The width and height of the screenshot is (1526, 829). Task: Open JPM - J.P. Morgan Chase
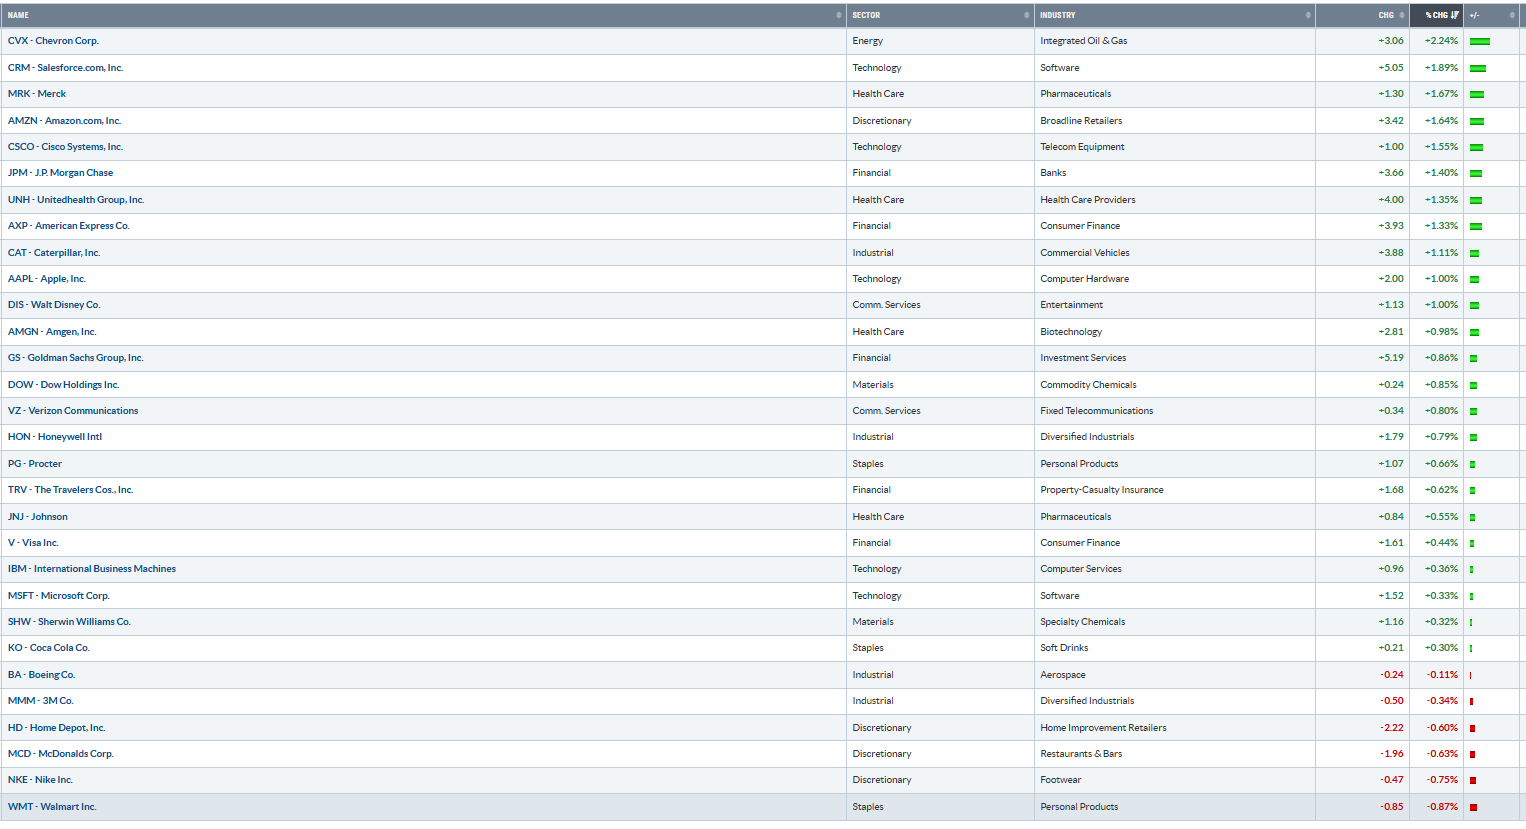[x=60, y=173]
